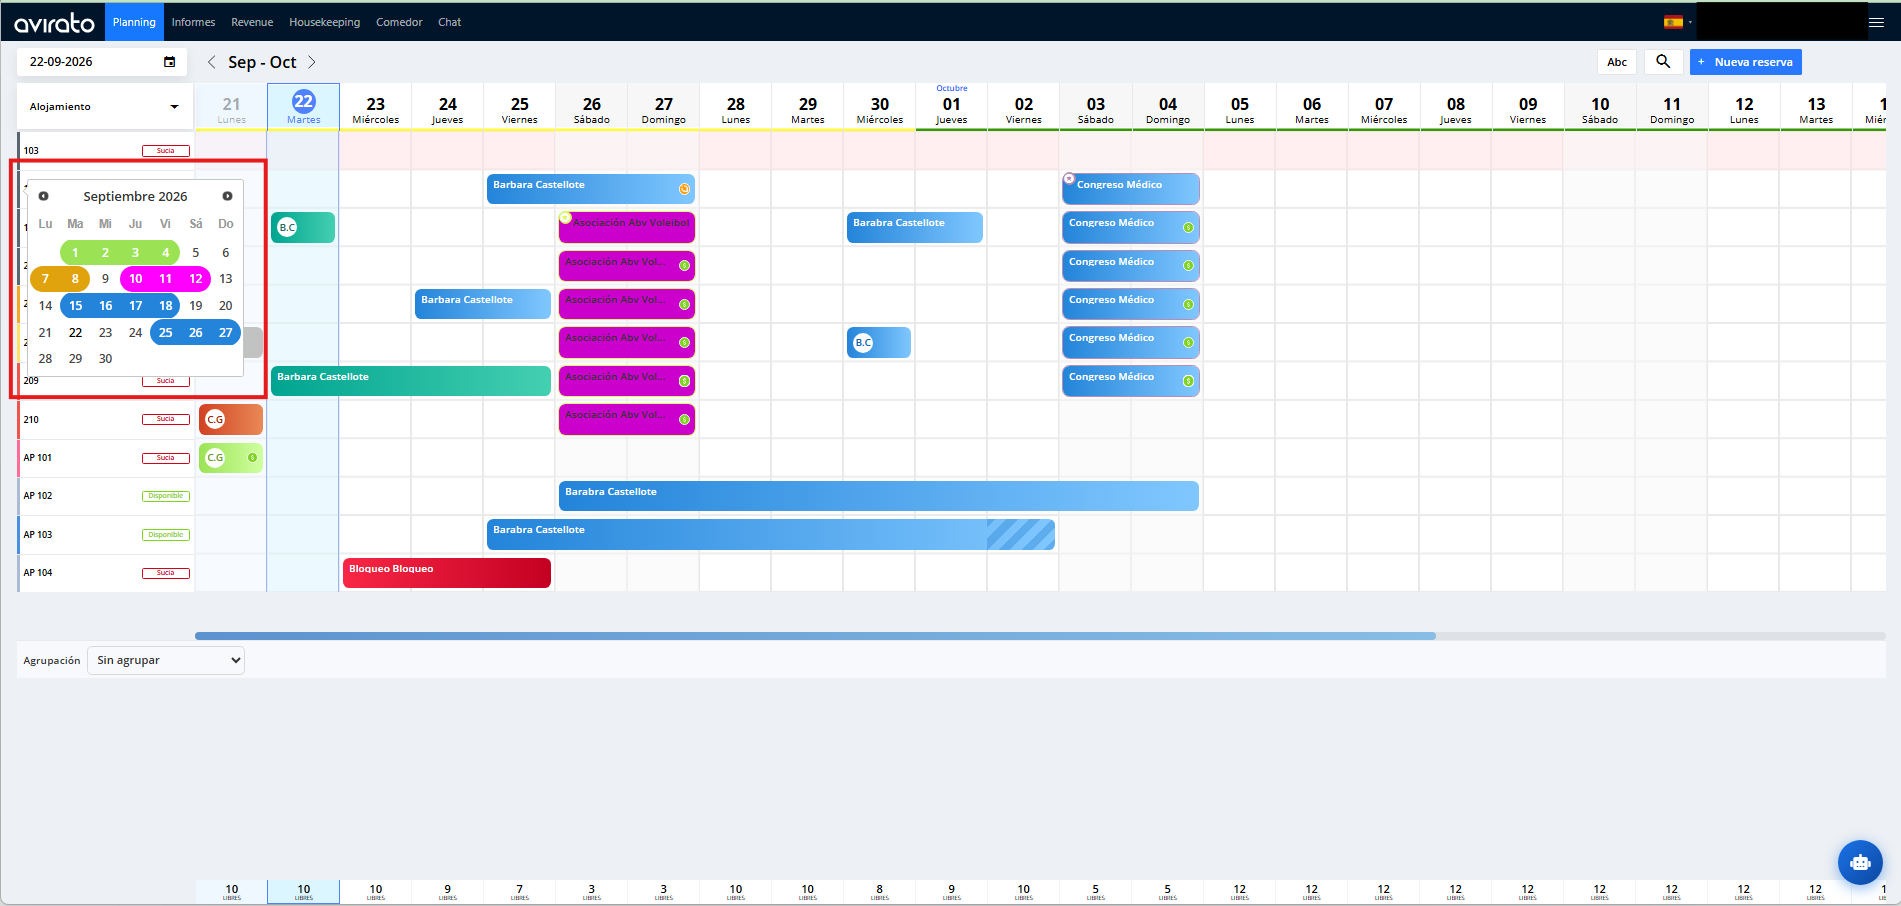The image size is (1901, 906).
Task: Open the green Barbara Castellote booking
Action: click(x=411, y=381)
